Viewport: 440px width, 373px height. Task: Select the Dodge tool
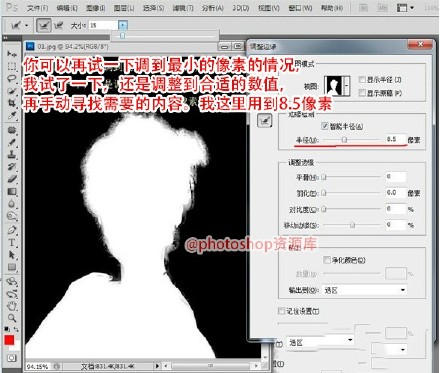(x=12, y=216)
